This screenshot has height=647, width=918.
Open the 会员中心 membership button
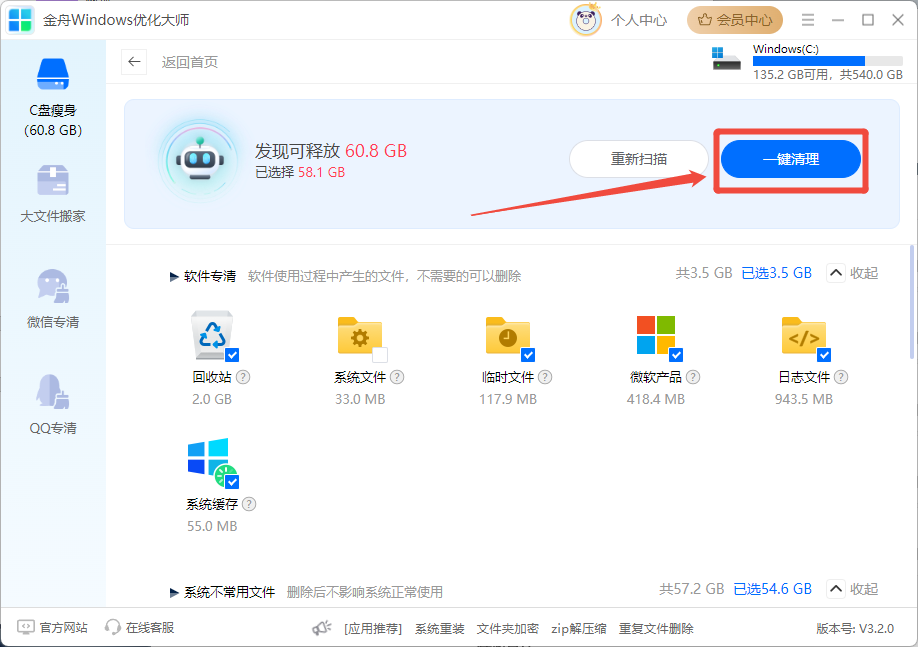tap(735, 20)
